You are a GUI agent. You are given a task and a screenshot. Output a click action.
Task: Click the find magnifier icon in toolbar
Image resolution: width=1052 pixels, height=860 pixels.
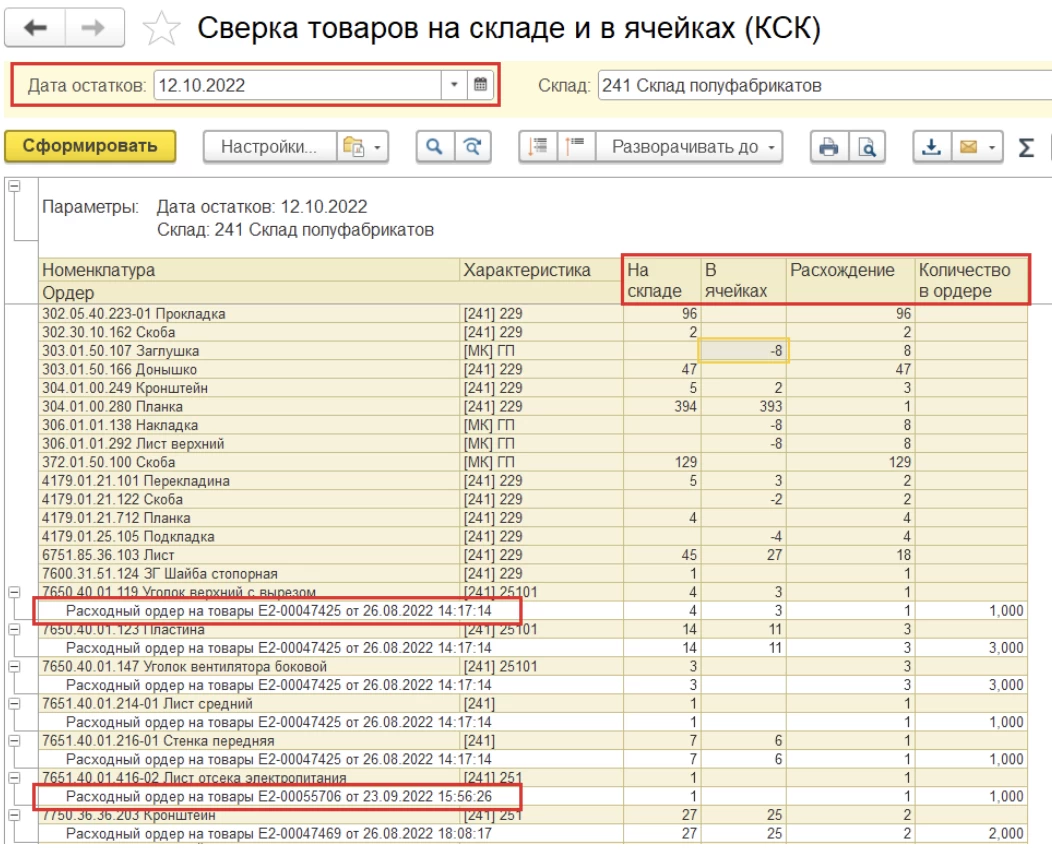pos(435,147)
